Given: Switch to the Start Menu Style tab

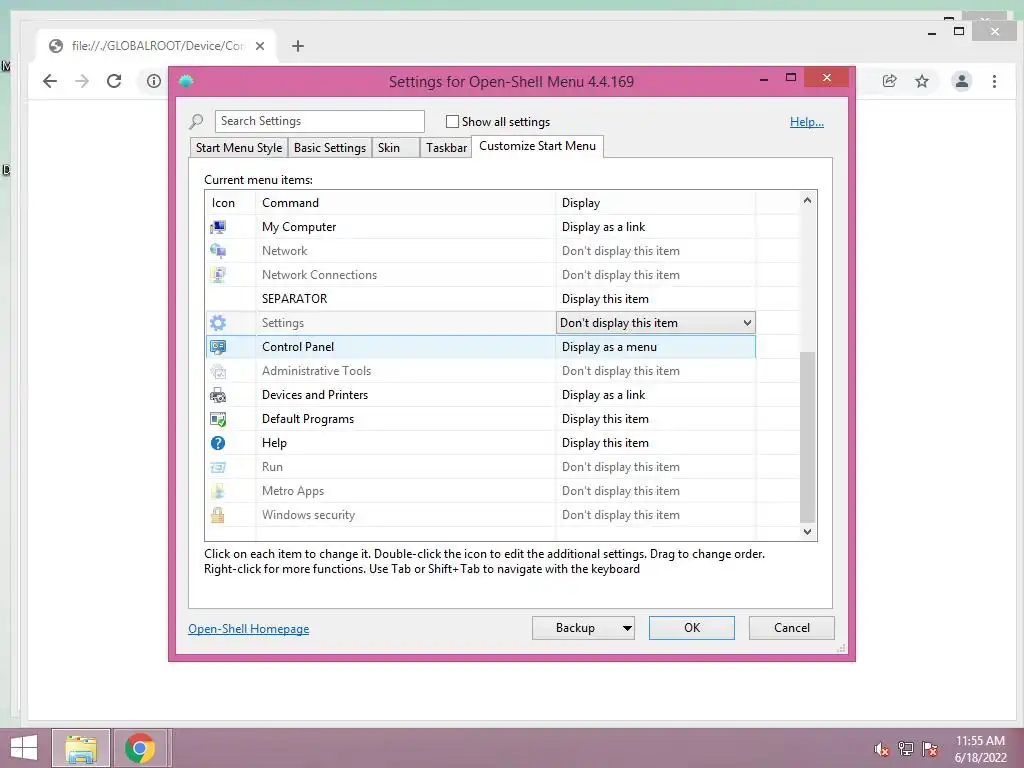Looking at the screenshot, I should 239,148.
